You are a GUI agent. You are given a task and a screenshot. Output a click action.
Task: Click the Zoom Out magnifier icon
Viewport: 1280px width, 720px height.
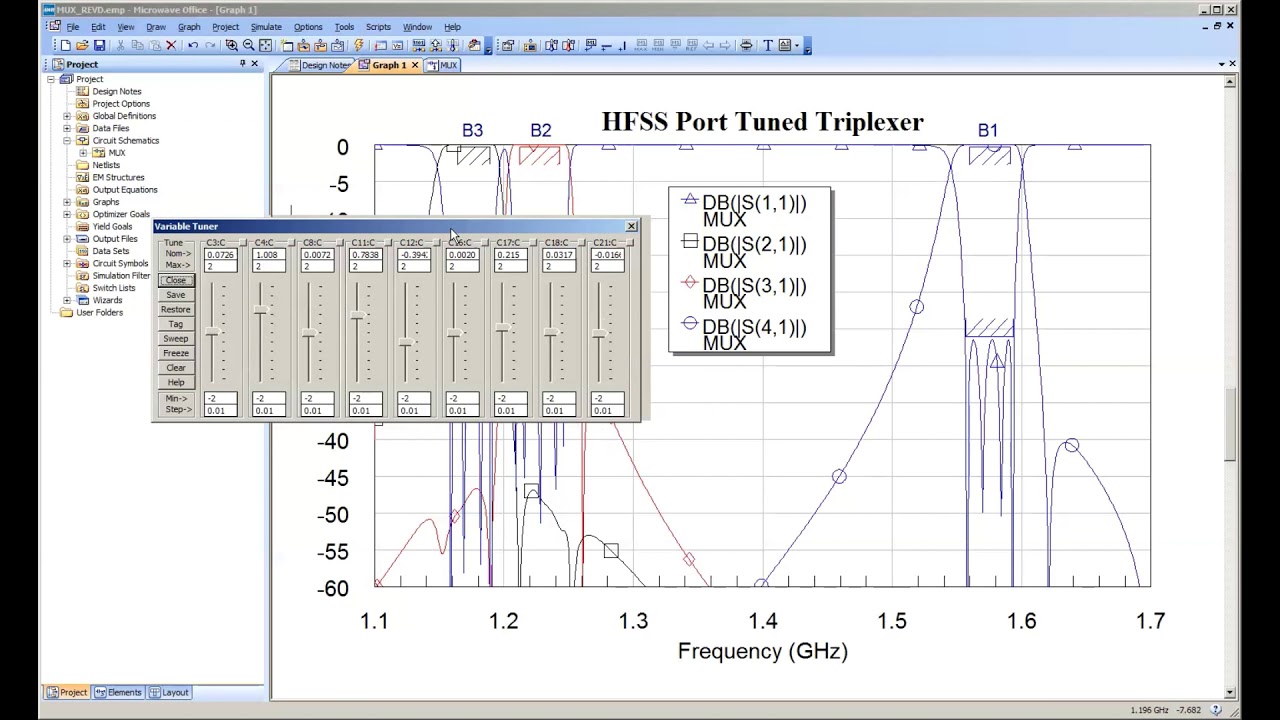pyautogui.click(x=248, y=45)
